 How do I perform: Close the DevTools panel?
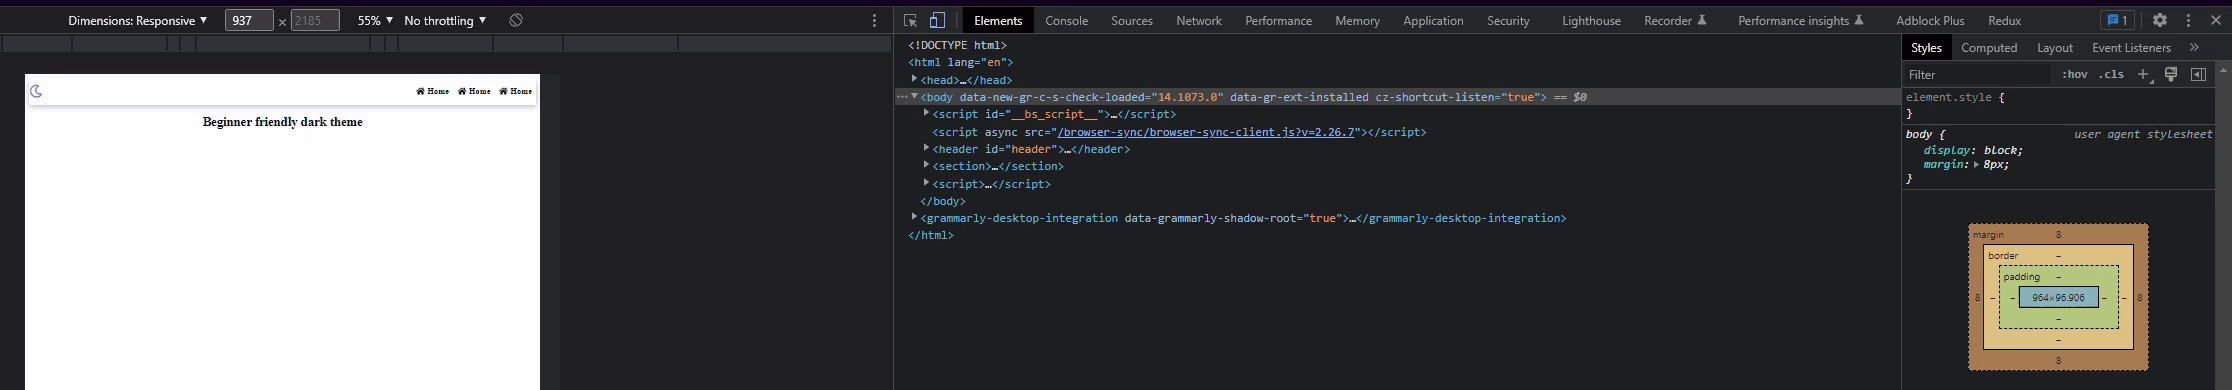[2215, 20]
